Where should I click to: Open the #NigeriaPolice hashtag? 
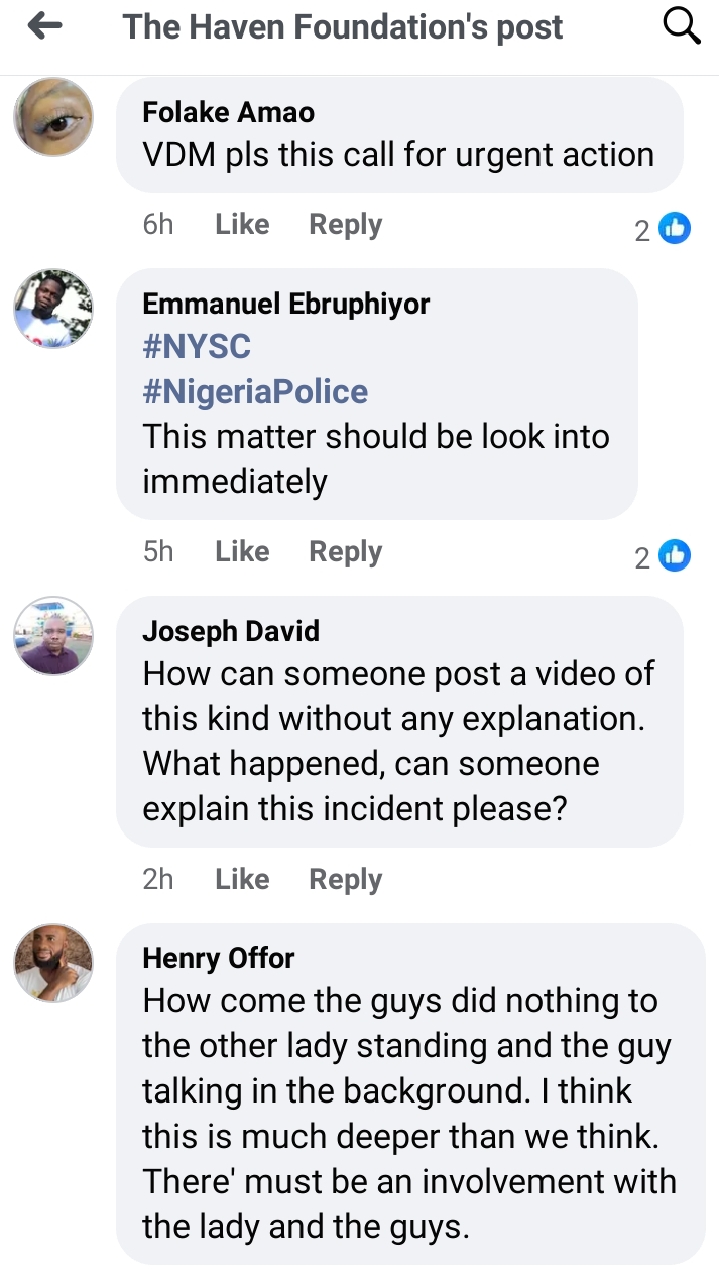[x=255, y=391]
